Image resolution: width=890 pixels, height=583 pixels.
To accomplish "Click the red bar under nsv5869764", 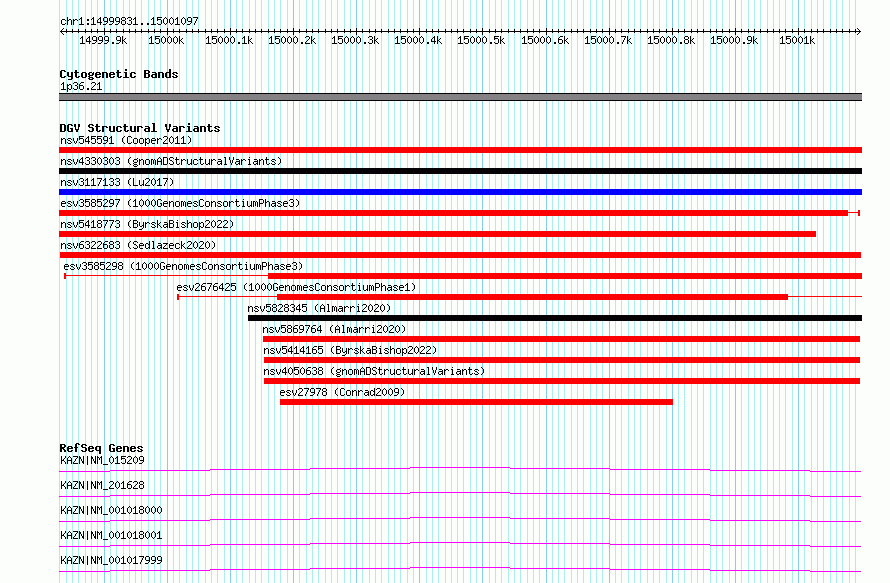I will pyautogui.click(x=561, y=339).
